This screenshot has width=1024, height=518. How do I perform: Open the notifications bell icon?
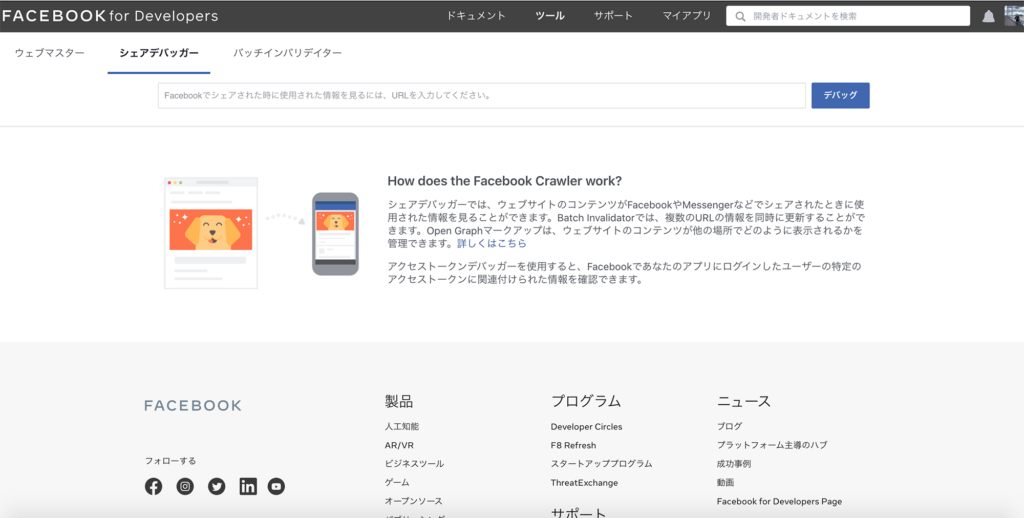coord(989,16)
